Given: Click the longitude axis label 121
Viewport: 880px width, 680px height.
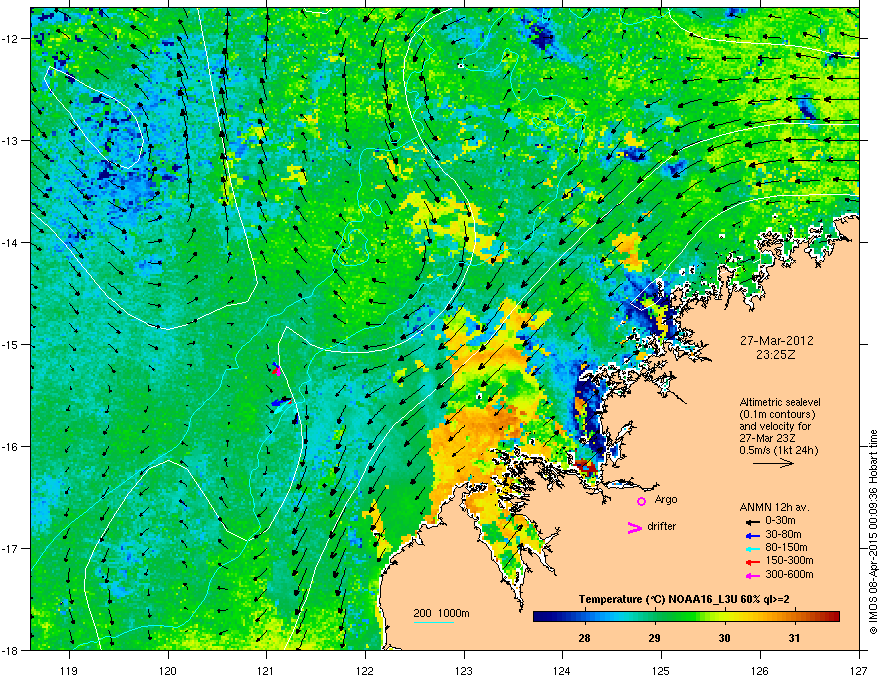Looking at the screenshot, I should 266,670.
